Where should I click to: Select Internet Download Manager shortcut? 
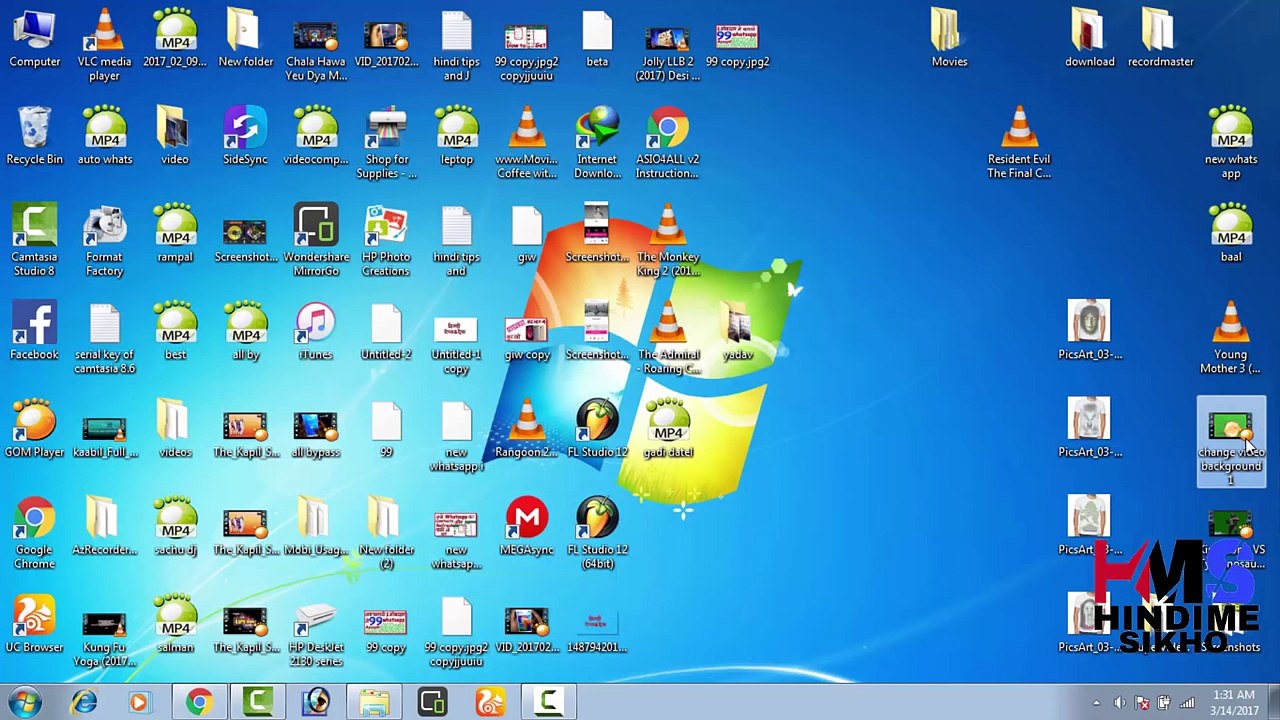click(597, 142)
